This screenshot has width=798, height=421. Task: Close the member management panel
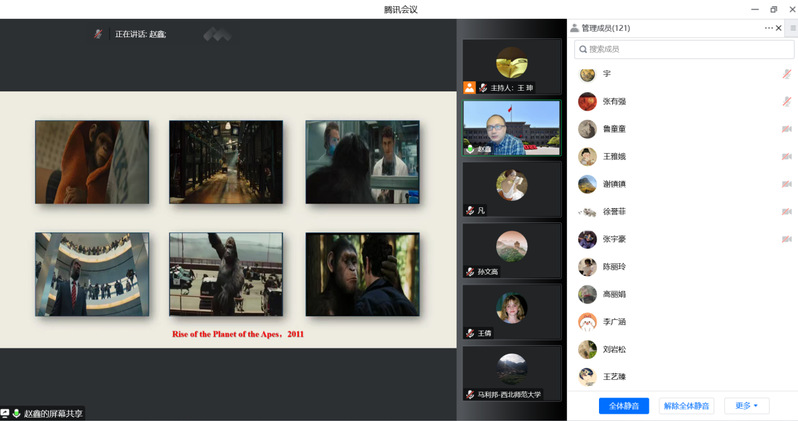[x=781, y=28]
